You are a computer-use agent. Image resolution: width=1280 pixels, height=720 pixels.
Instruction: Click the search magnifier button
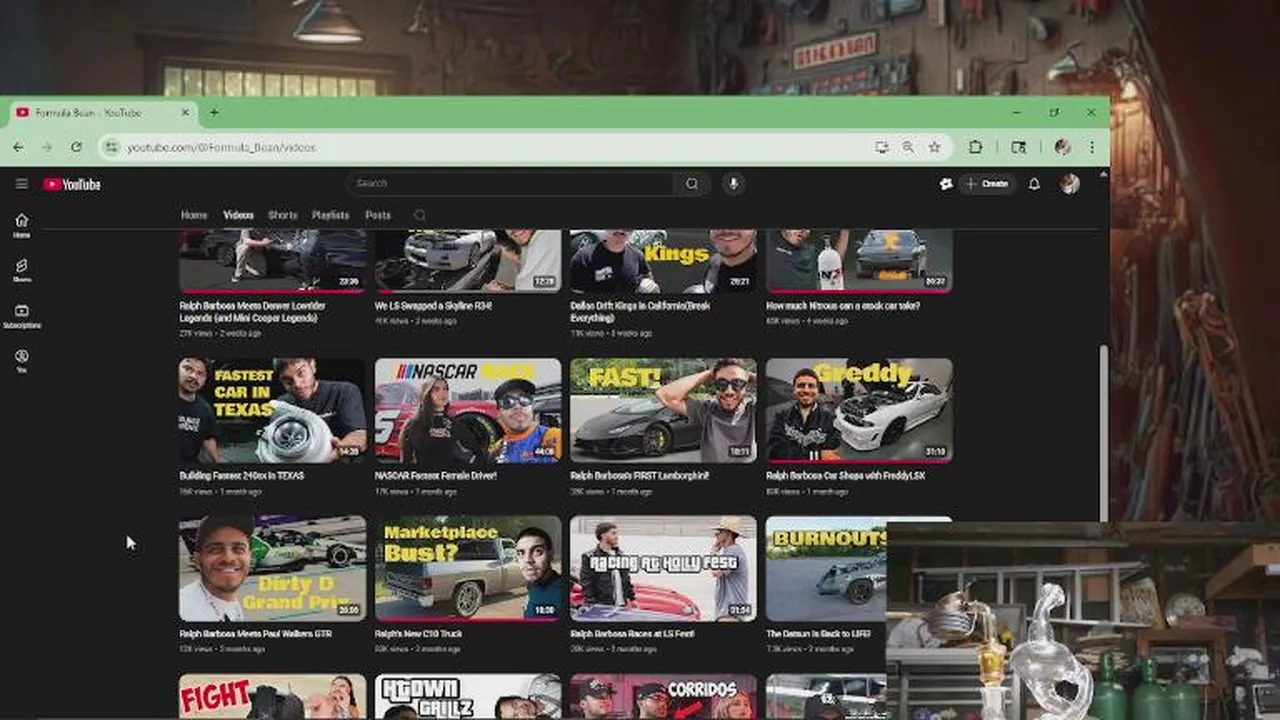692,183
